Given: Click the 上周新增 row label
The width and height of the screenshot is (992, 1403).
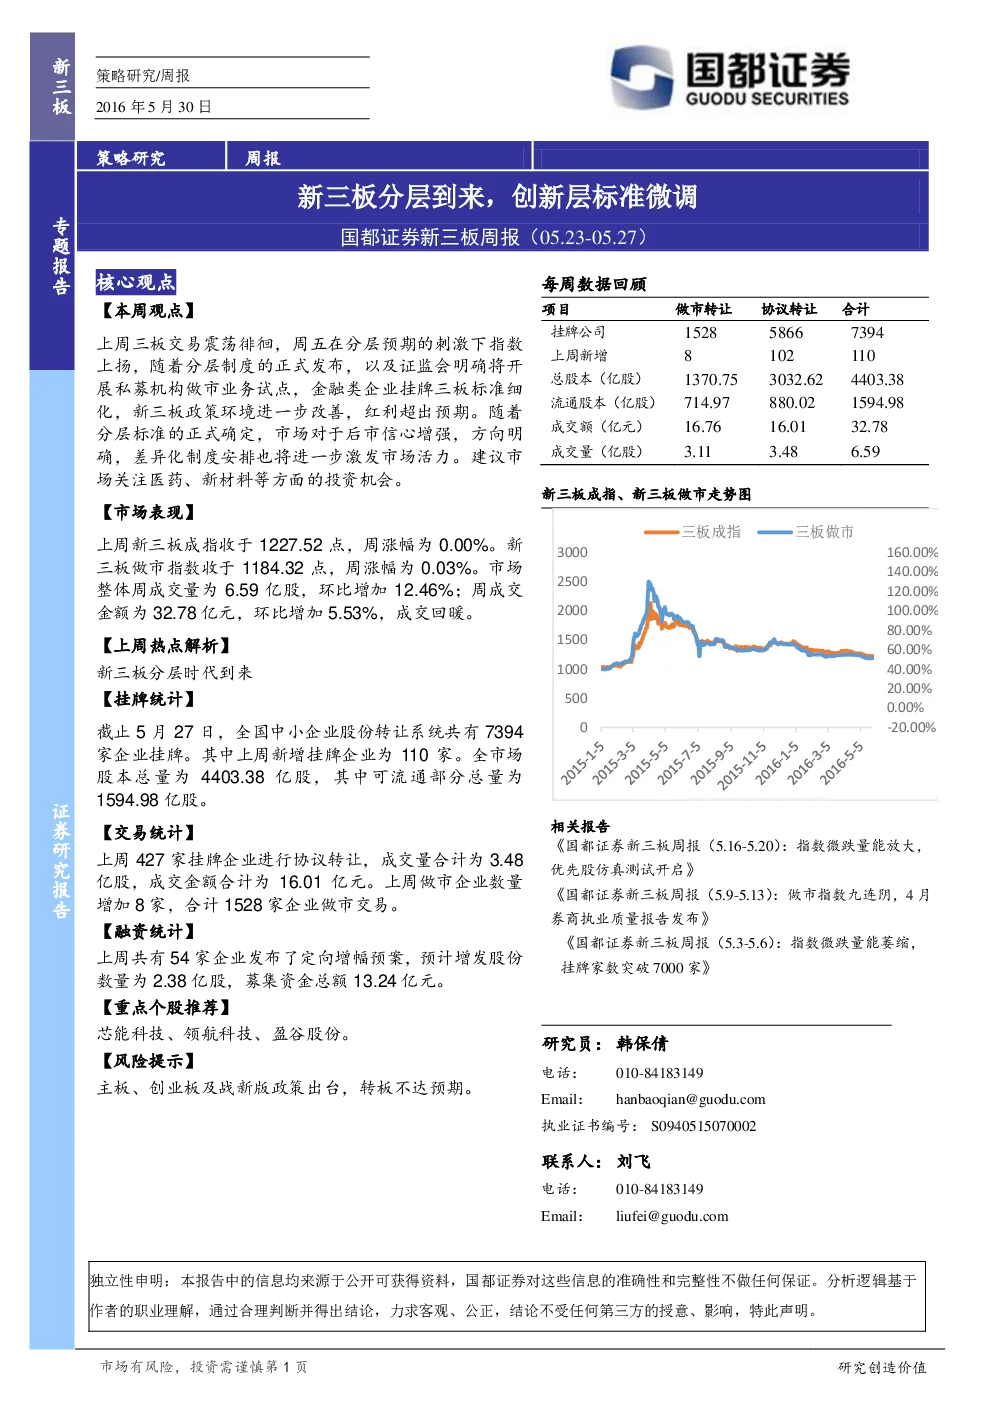Looking at the screenshot, I should tap(579, 356).
